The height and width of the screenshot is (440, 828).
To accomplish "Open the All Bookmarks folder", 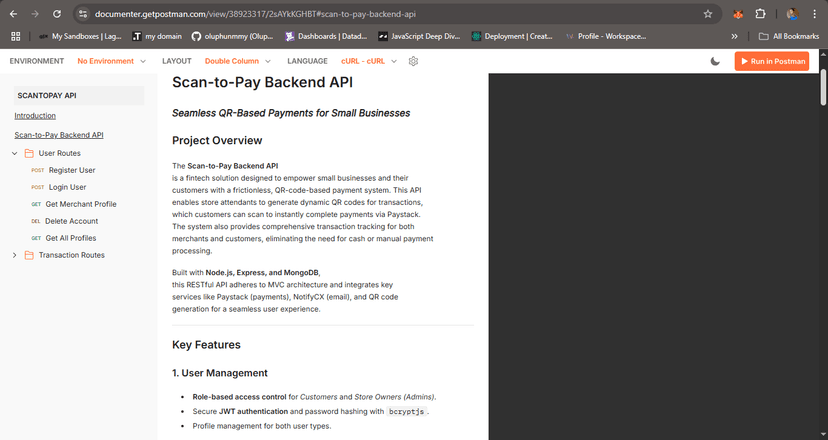I will pyautogui.click(x=790, y=36).
